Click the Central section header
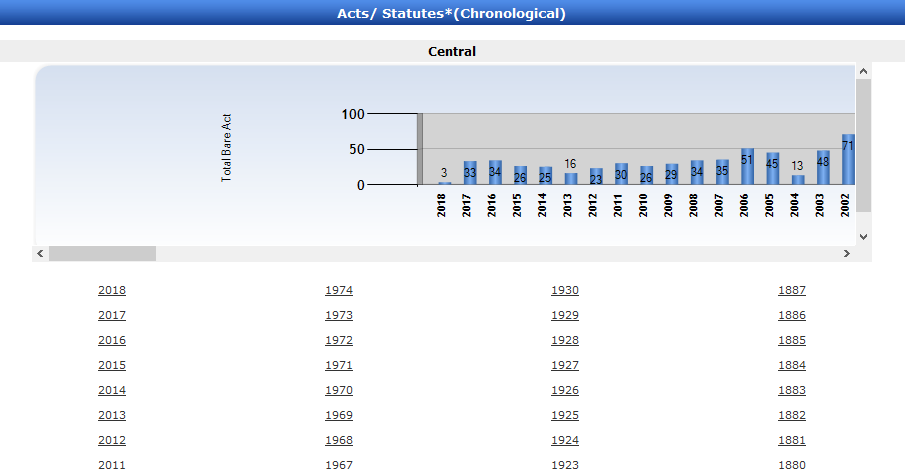905x470 pixels. pos(452,52)
